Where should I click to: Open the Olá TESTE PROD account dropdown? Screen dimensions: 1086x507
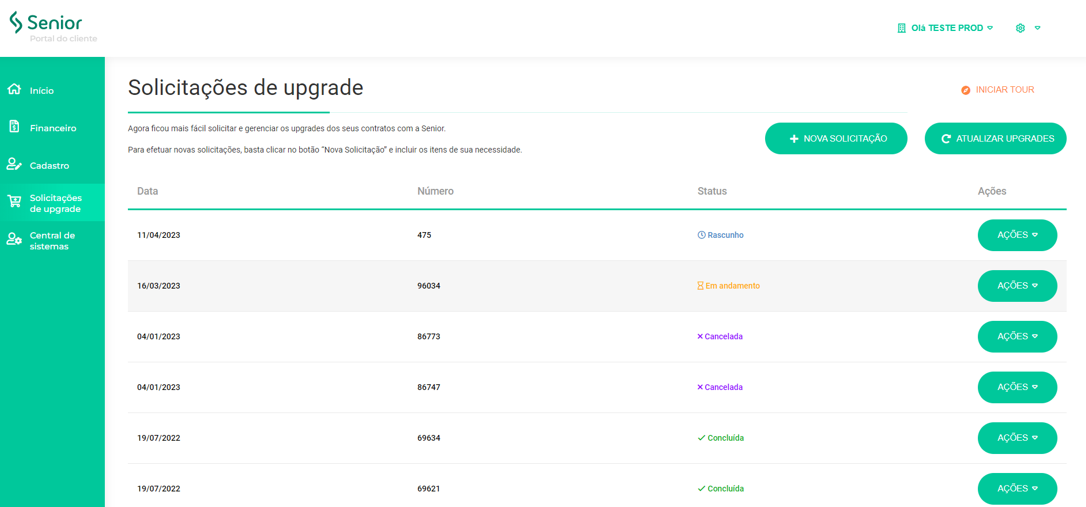[945, 28]
